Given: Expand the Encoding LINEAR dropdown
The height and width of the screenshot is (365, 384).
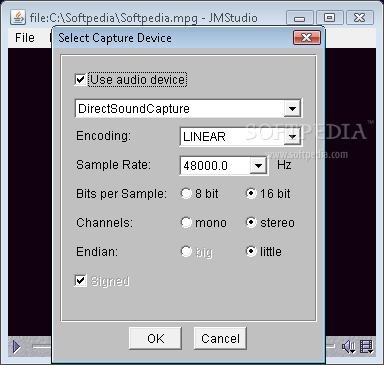Looking at the screenshot, I should (x=292, y=137).
